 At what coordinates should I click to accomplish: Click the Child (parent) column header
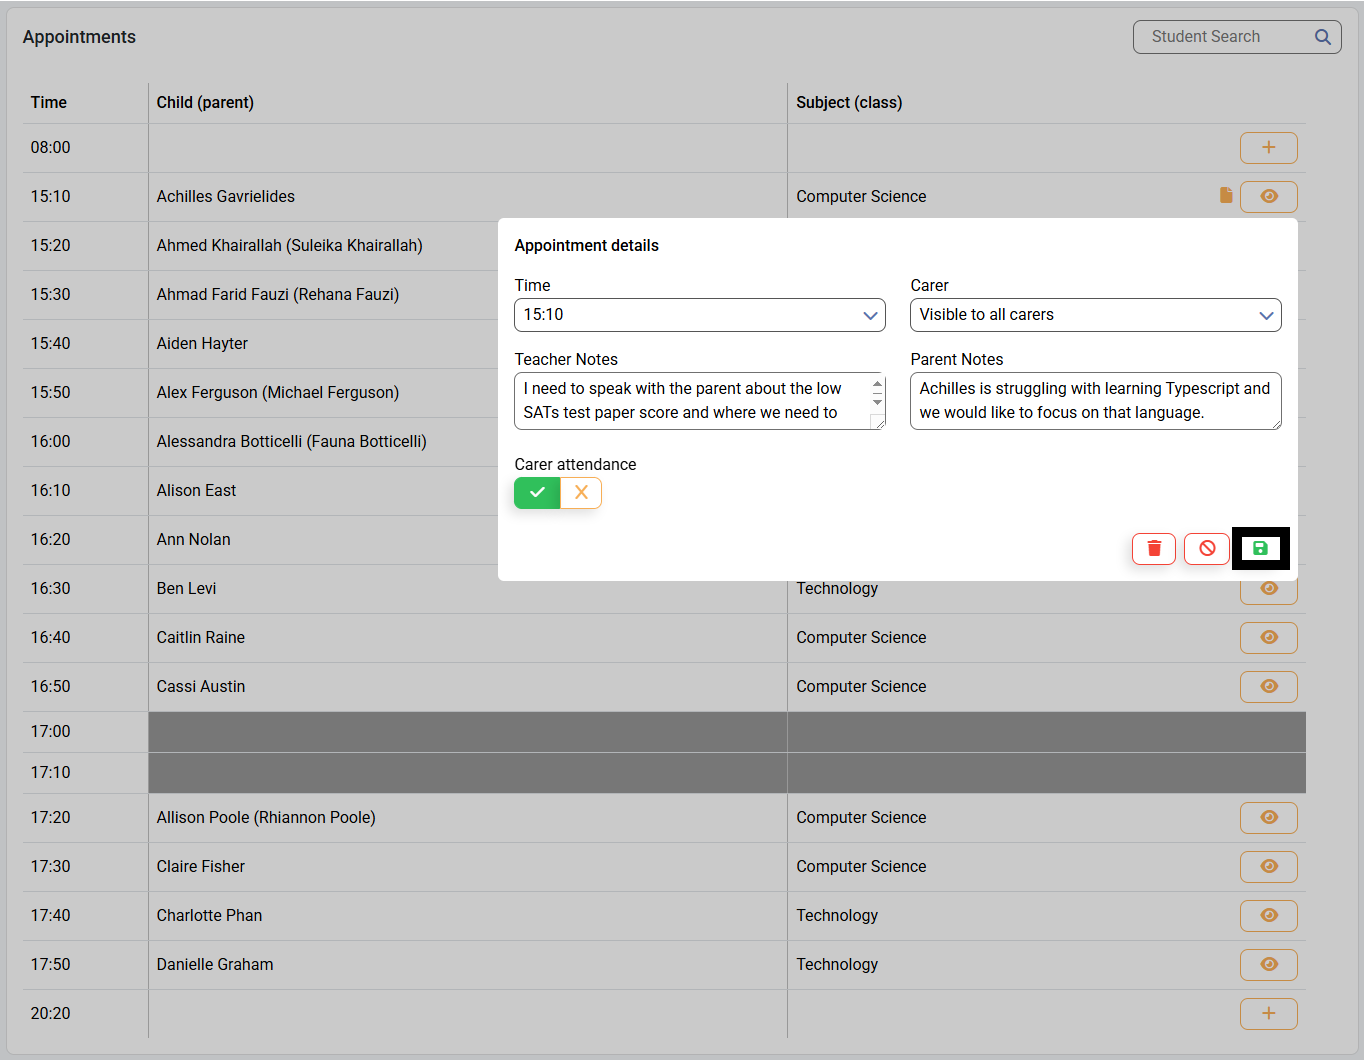pos(205,102)
